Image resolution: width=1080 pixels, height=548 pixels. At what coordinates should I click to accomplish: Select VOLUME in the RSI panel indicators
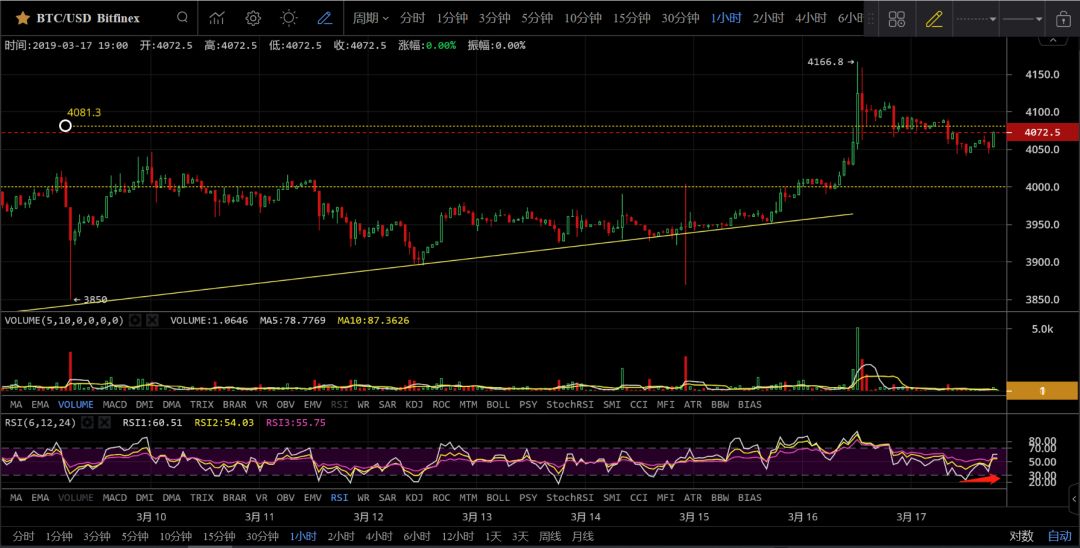(x=76, y=497)
